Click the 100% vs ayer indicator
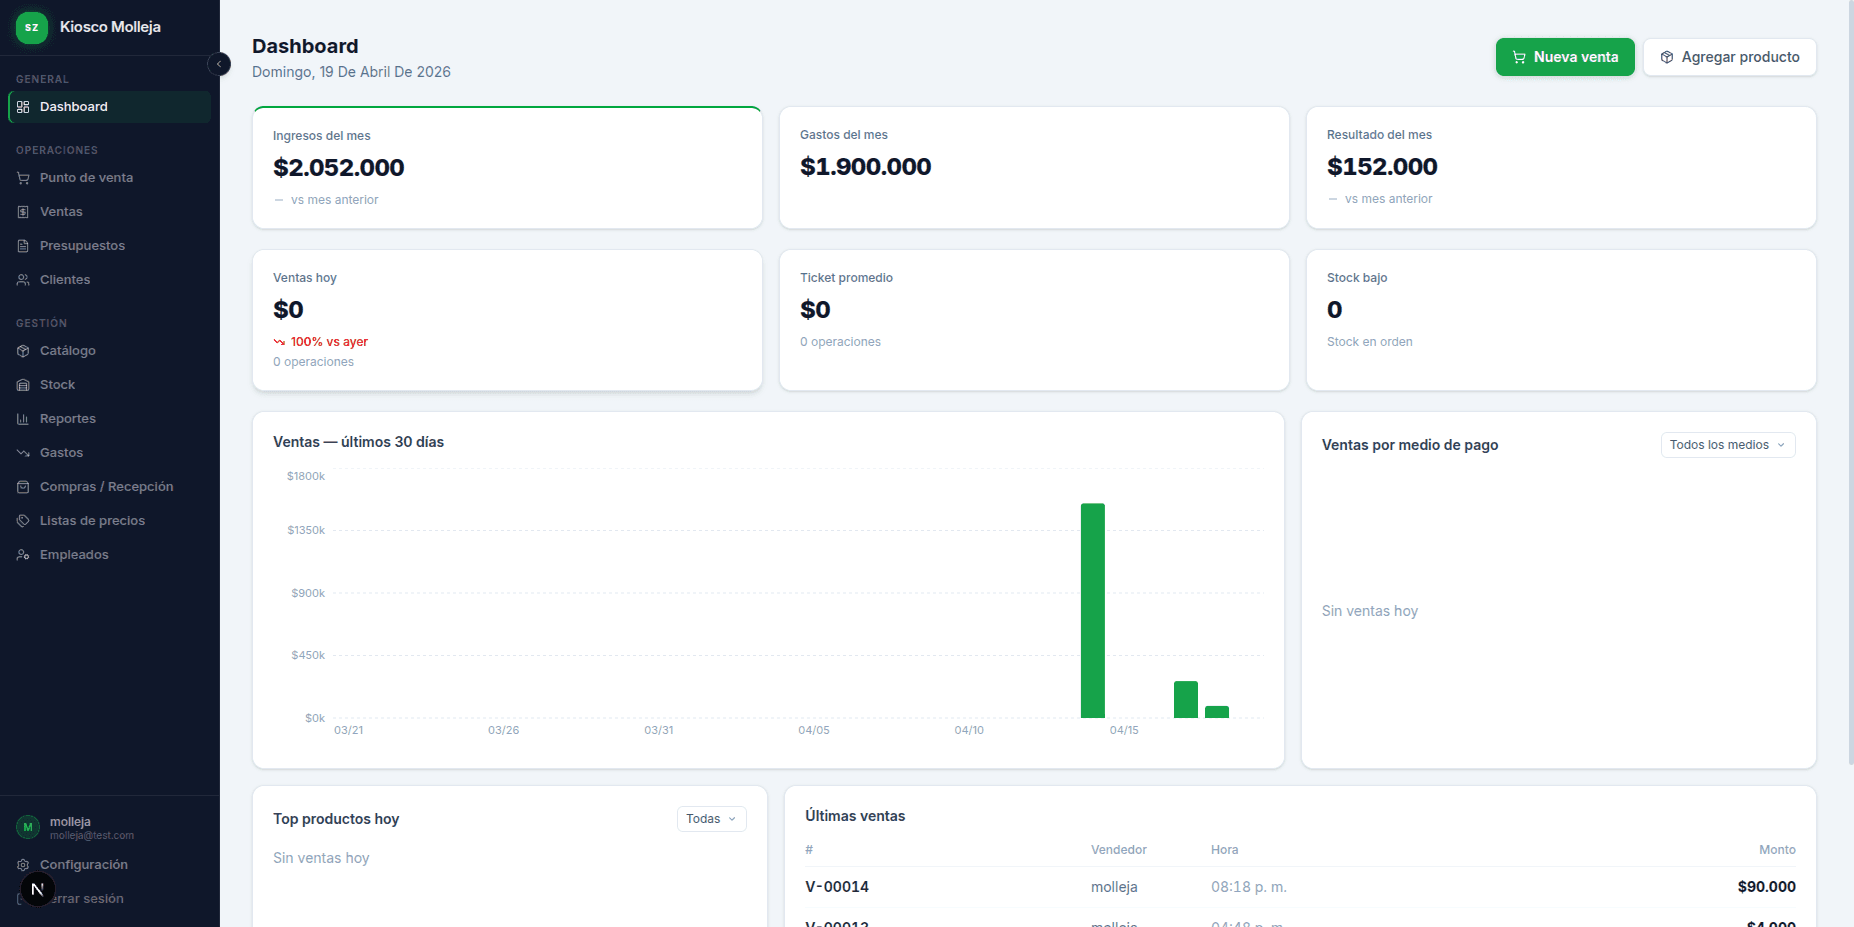The height and width of the screenshot is (927, 1854). 321,342
